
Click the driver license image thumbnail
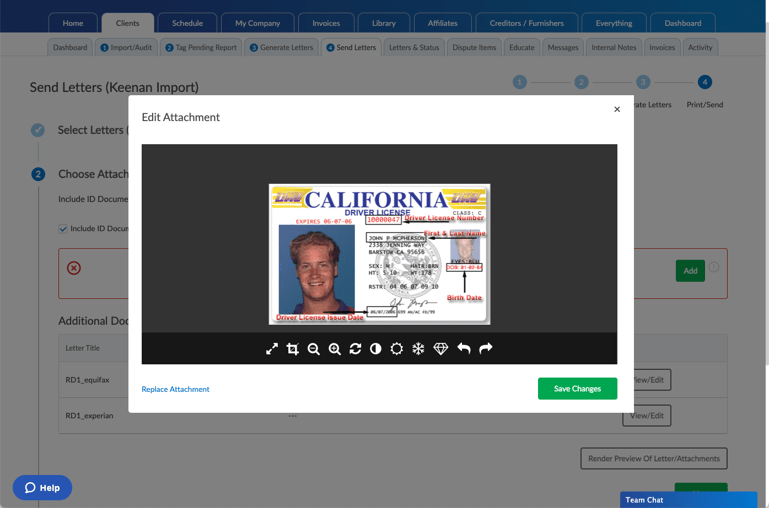click(x=379, y=254)
